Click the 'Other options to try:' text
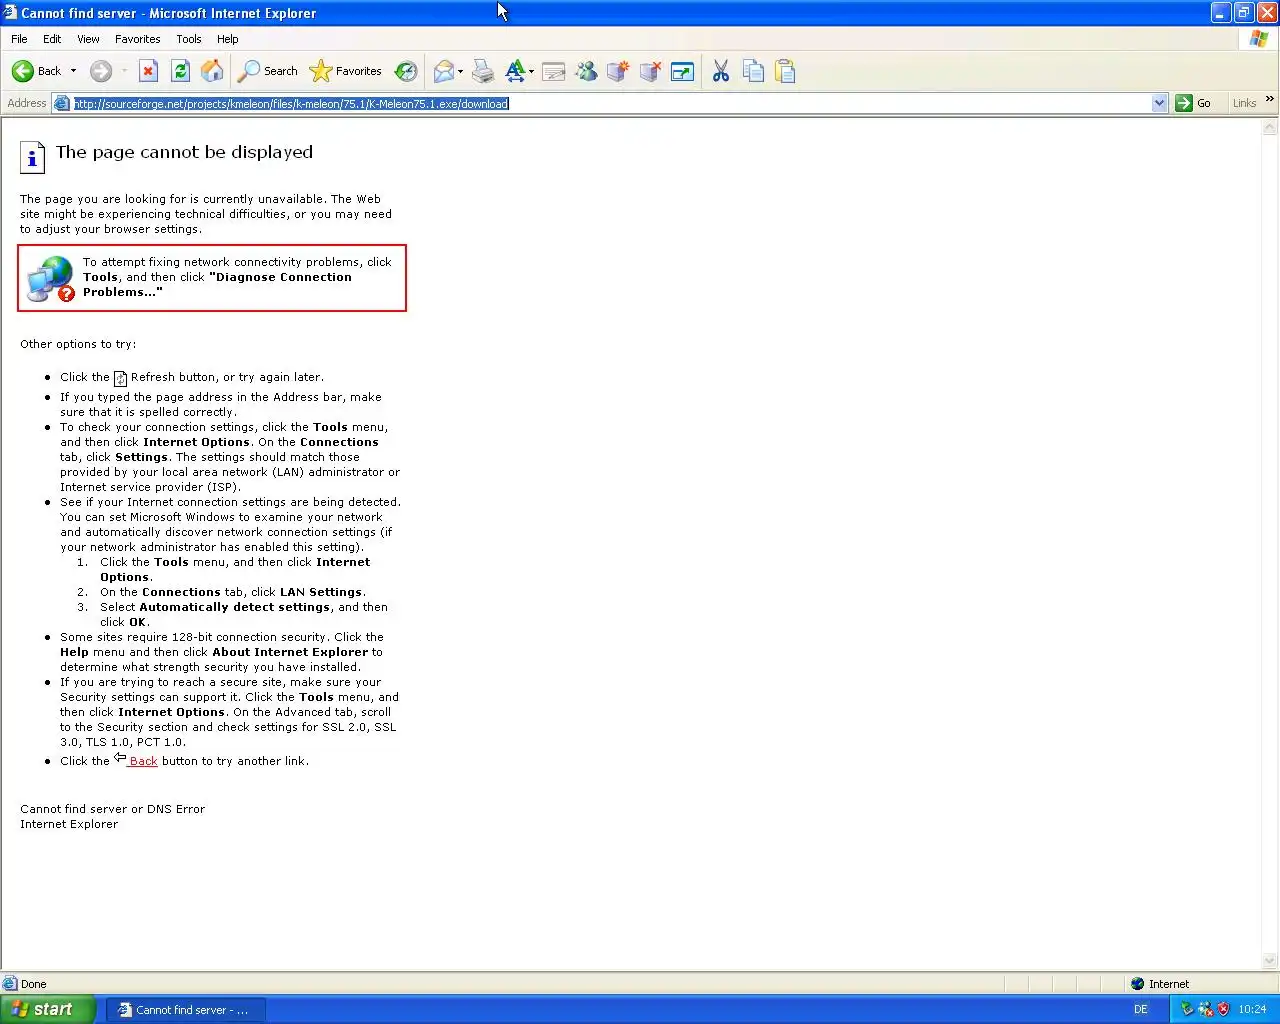 click(x=78, y=344)
